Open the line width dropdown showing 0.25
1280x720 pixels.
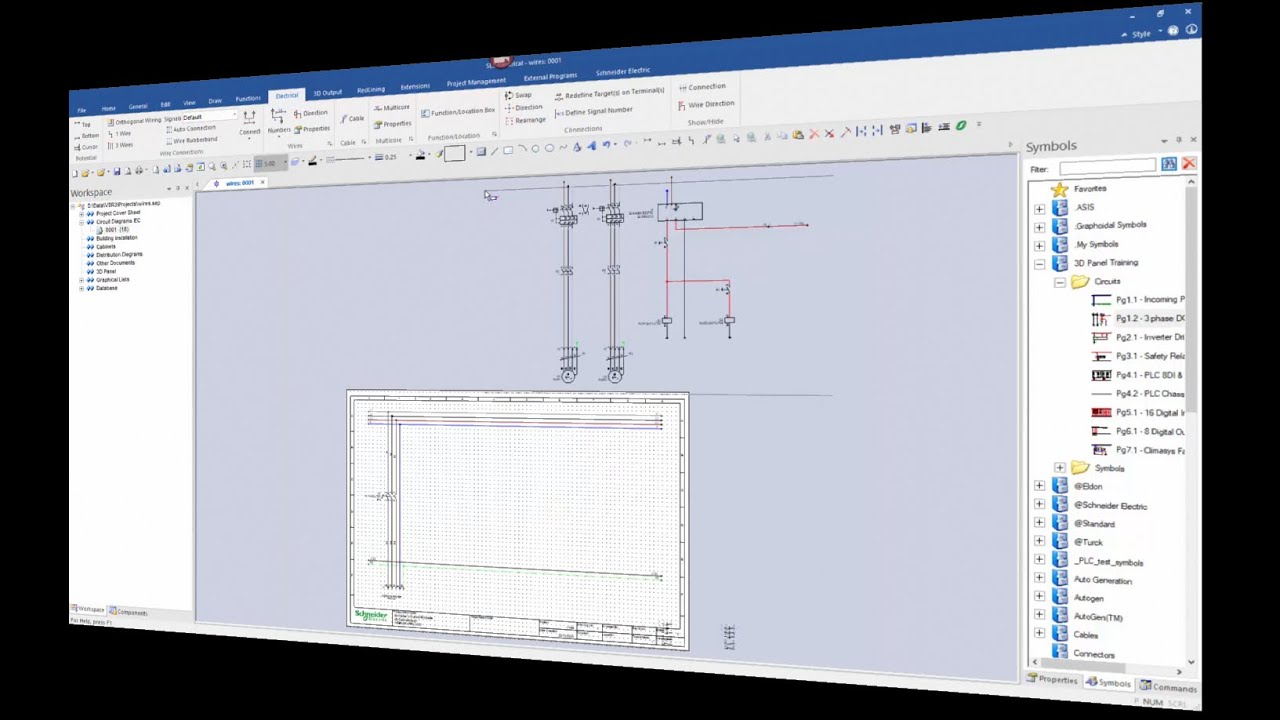click(393, 157)
